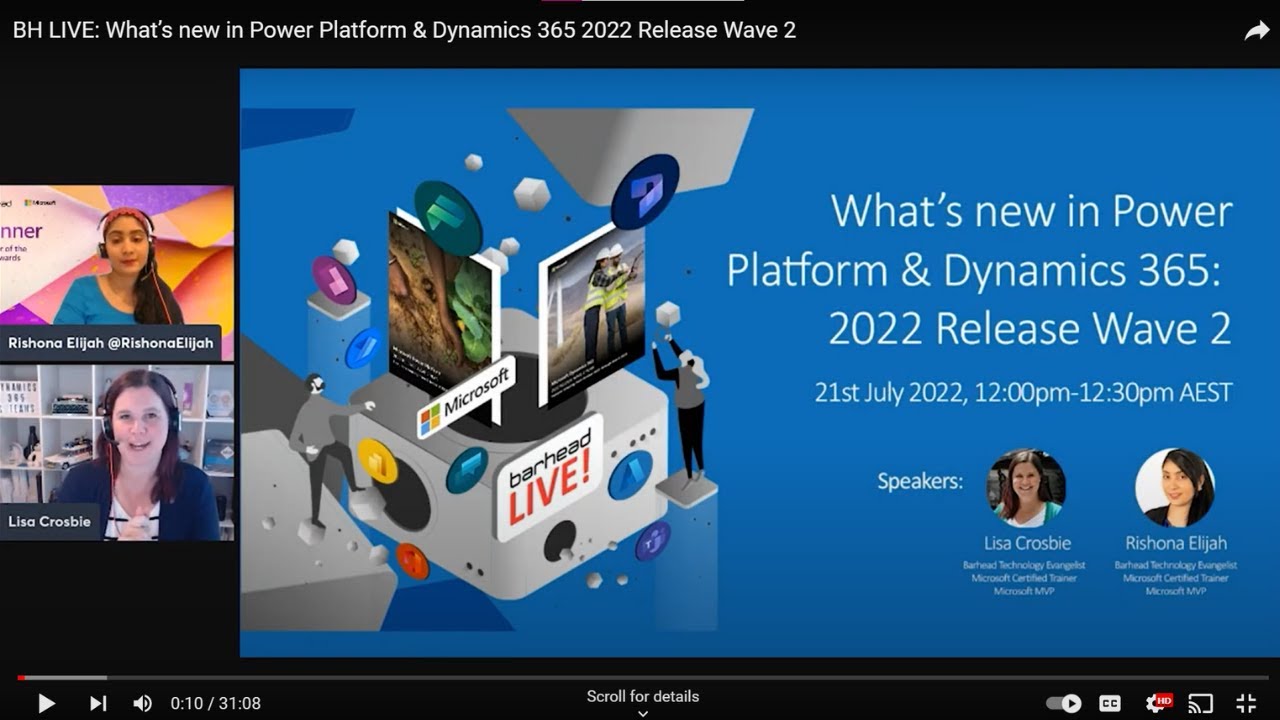Screen dimensions: 1280x720
Task: Cast video to a TV
Action: pyautogui.click(x=1201, y=703)
